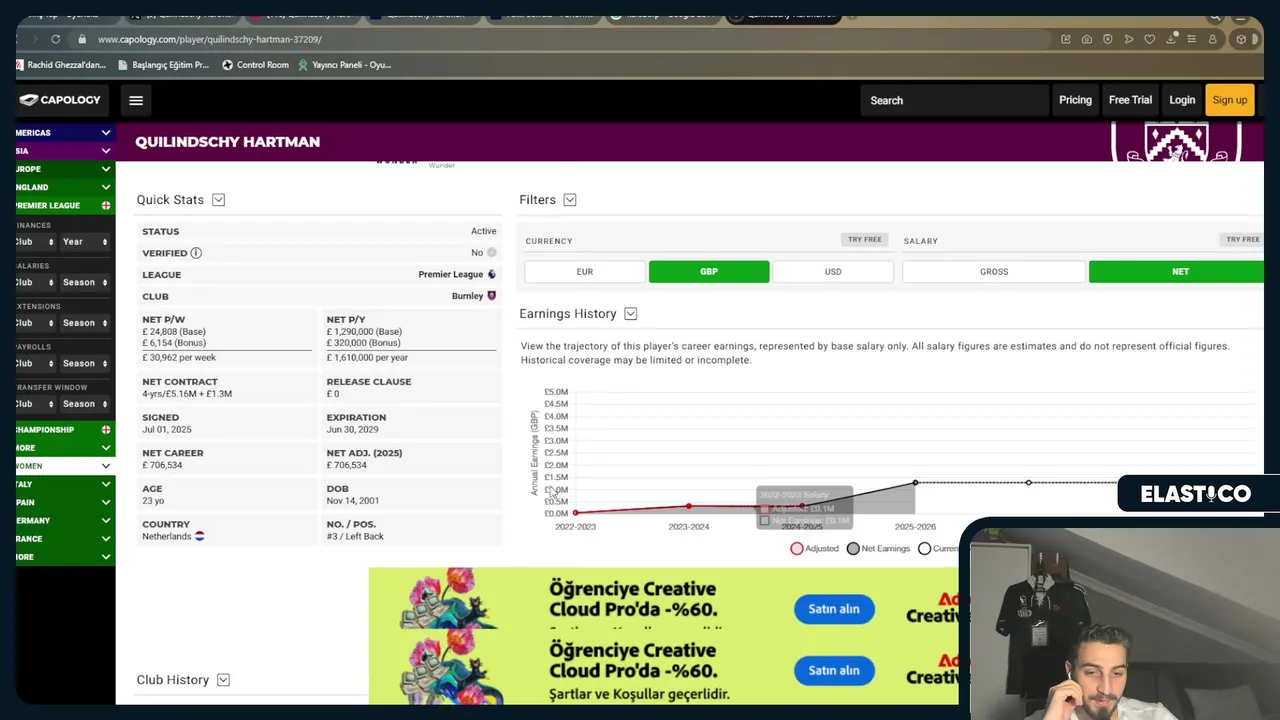Image resolution: width=1280 pixels, height=720 pixels.
Task: Expand Europe in the sidebar
Action: click(65, 169)
